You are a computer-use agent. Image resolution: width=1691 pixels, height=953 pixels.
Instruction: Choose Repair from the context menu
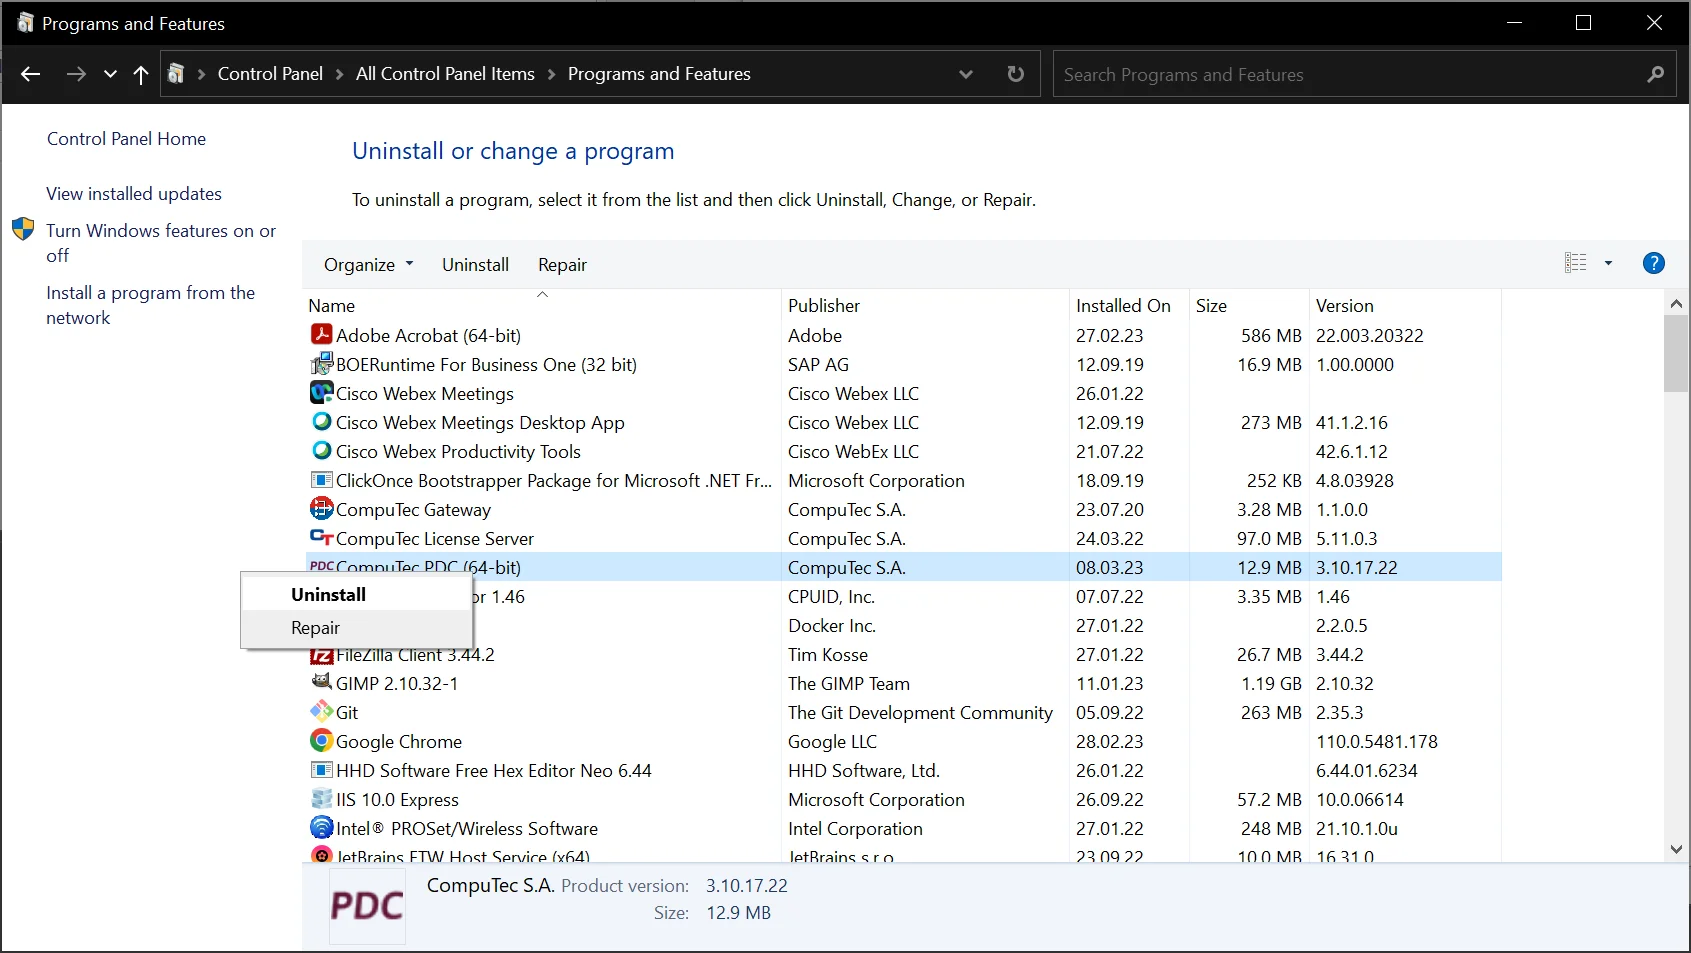coord(316,628)
